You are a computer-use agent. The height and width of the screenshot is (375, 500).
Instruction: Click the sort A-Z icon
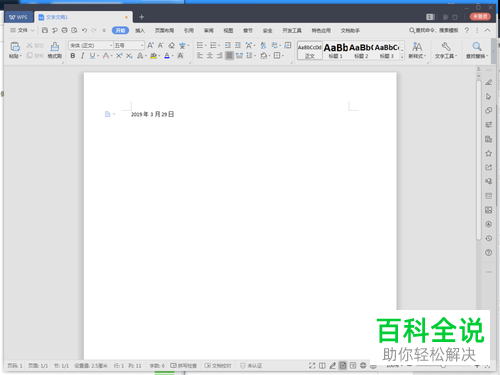(263, 45)
